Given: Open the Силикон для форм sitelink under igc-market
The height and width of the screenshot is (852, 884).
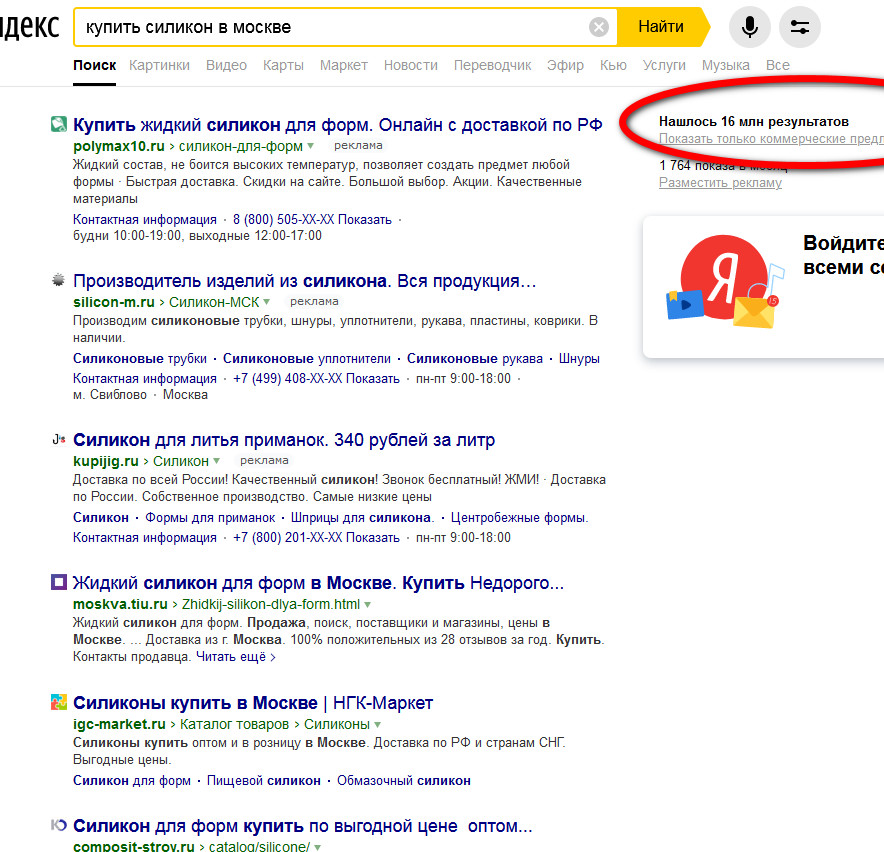Looking at the screenshot, I should (x=131, y=781).
